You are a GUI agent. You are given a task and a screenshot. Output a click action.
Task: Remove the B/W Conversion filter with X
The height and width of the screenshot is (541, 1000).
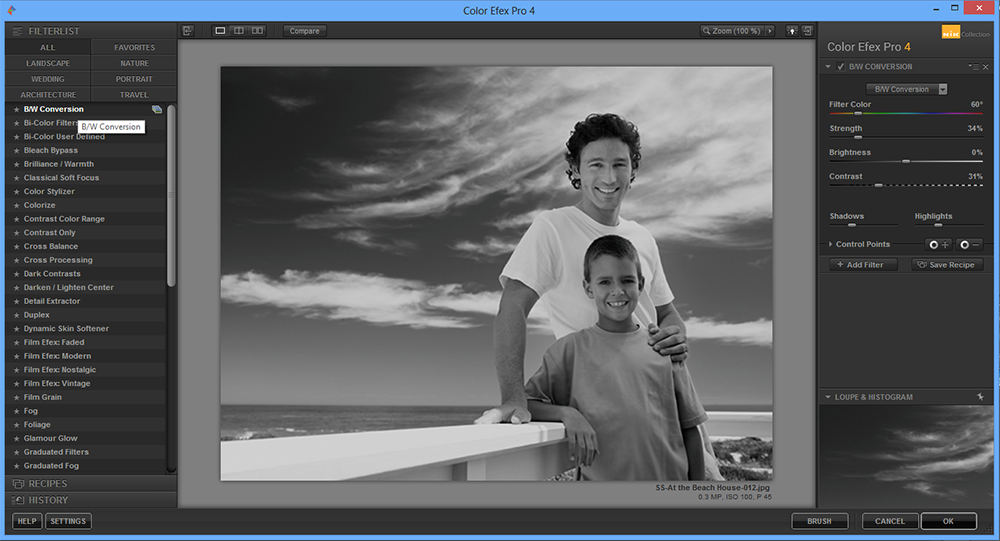[x=983, y=67]
